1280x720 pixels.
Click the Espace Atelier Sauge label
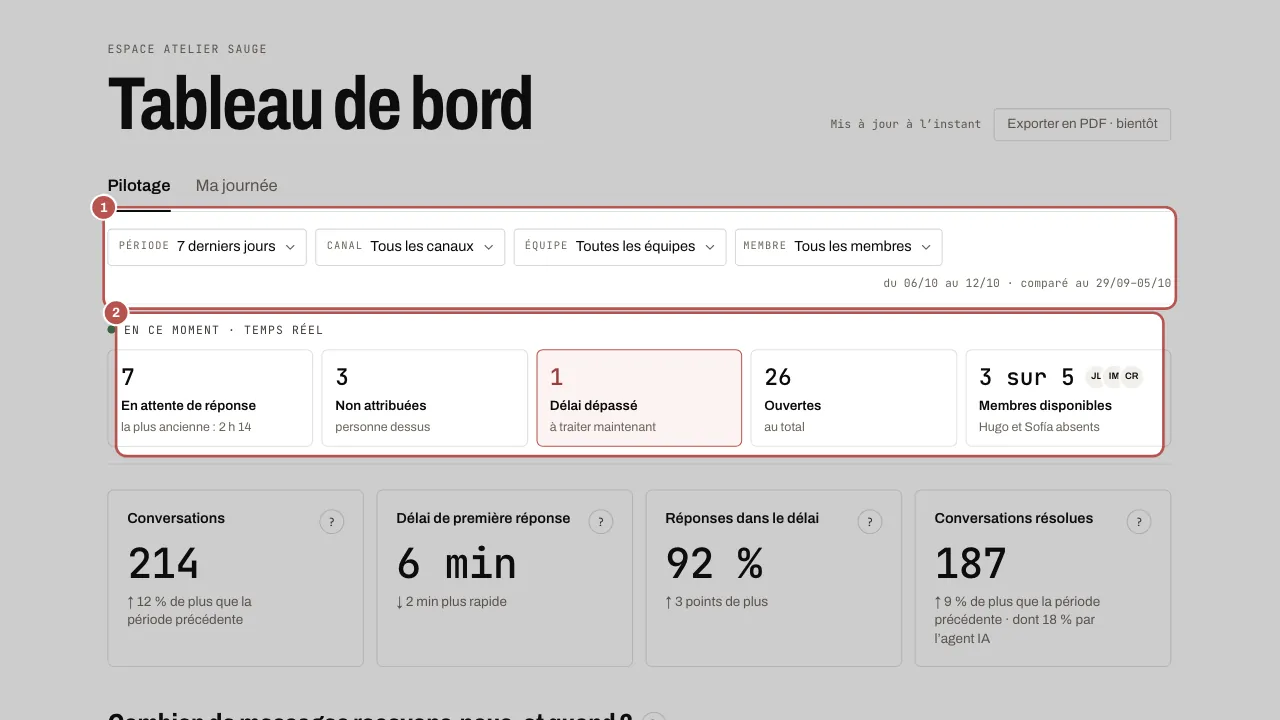click(188, 49)
